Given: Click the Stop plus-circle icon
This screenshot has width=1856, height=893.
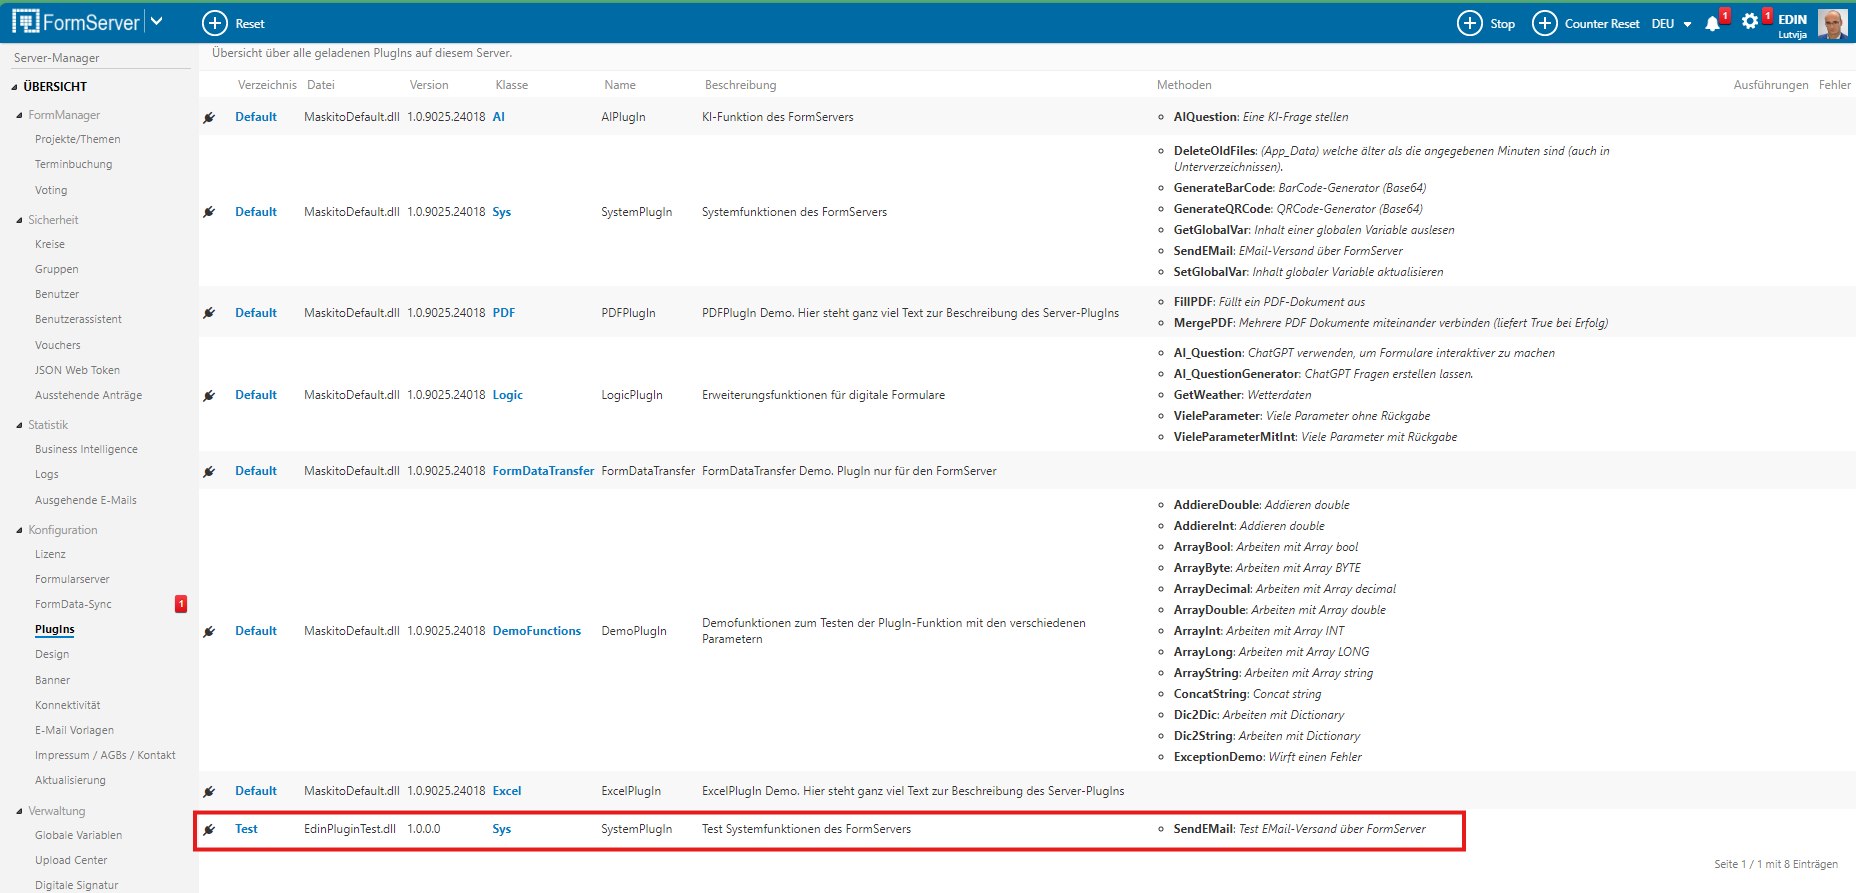Looking at the screenshot, I should click(1469, 23).
